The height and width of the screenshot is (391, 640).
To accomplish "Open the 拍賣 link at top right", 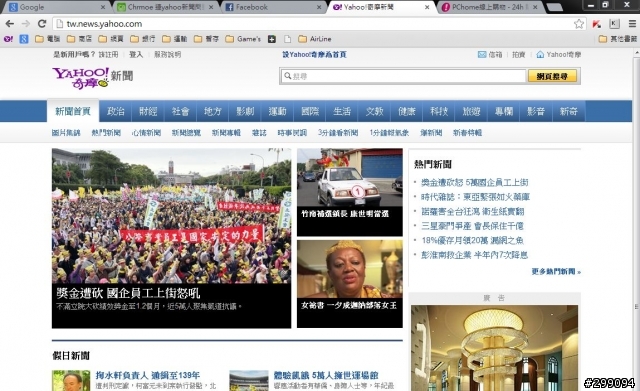I will (519, 54).
